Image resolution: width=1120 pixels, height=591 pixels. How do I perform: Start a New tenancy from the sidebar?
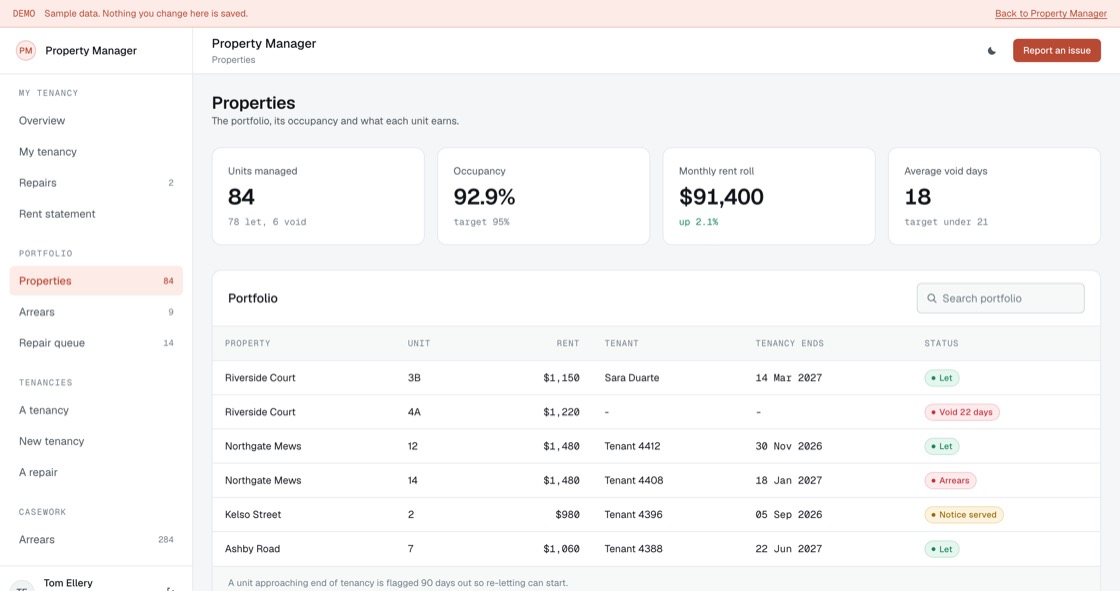pos(96,441)
